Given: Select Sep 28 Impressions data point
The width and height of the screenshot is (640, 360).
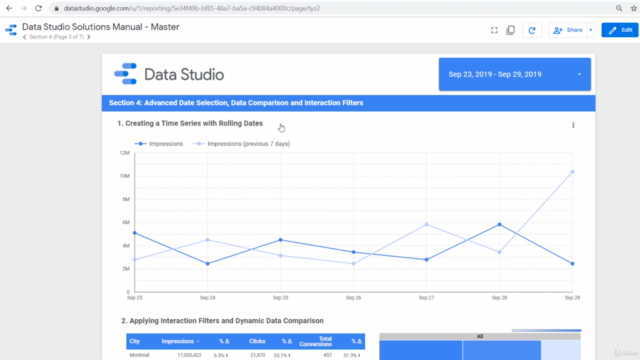Looking at the screenshot, I should click(499, 224).
